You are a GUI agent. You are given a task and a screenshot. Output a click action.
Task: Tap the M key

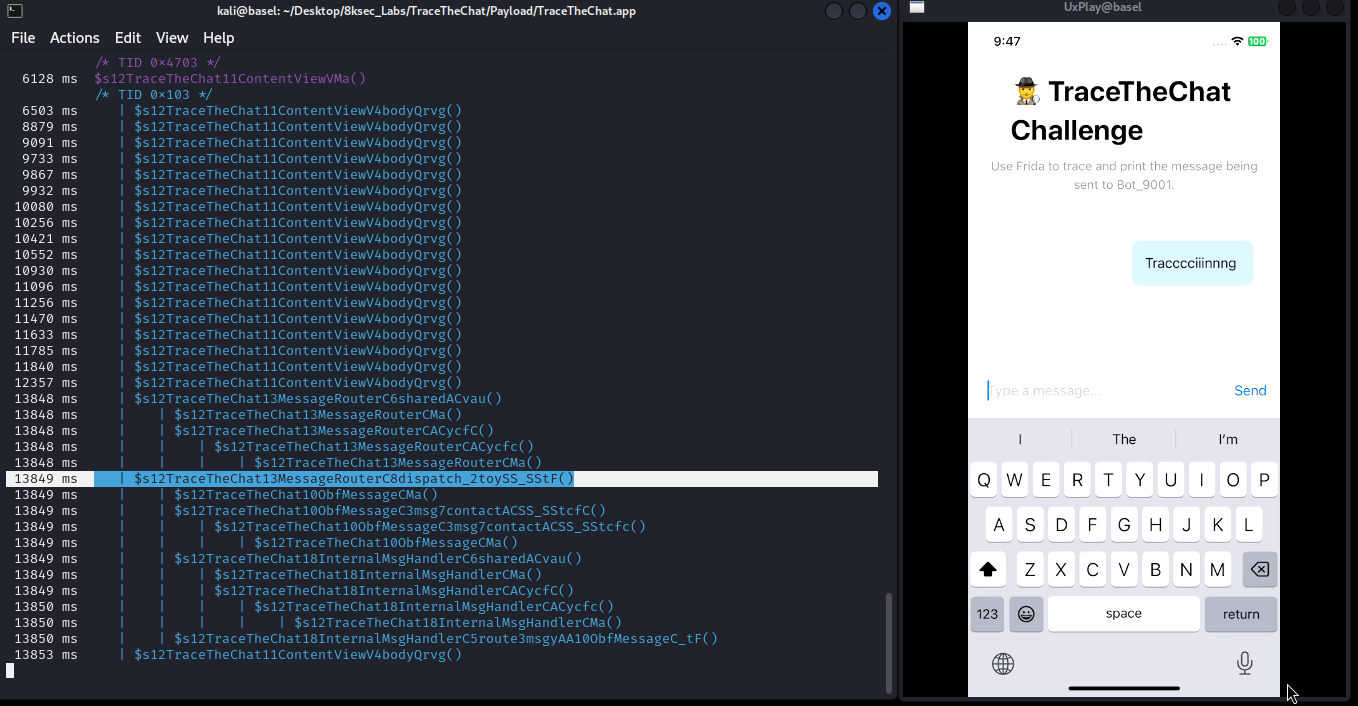coord(1217,570)
